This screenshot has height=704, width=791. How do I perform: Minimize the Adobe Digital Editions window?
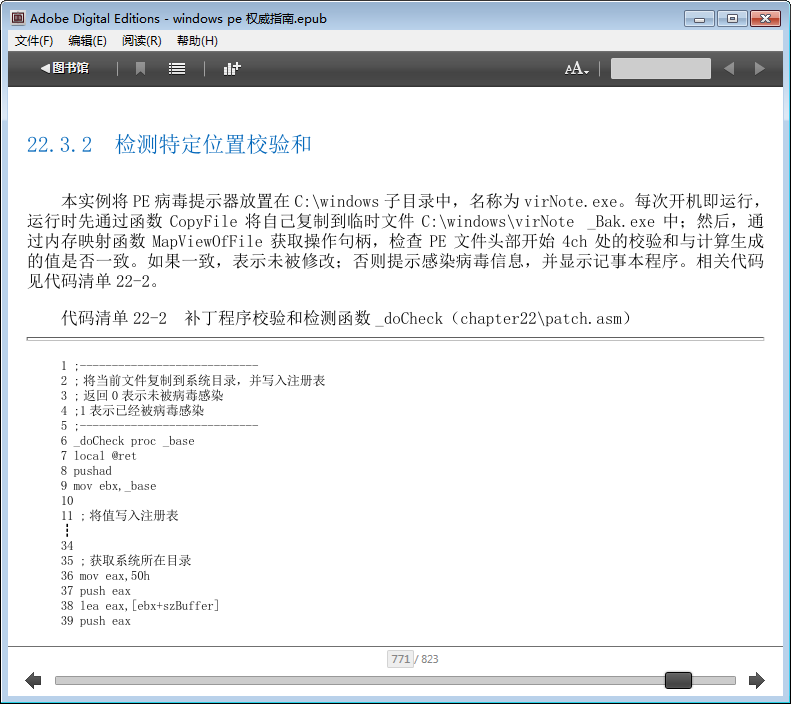tap(699, 19)
